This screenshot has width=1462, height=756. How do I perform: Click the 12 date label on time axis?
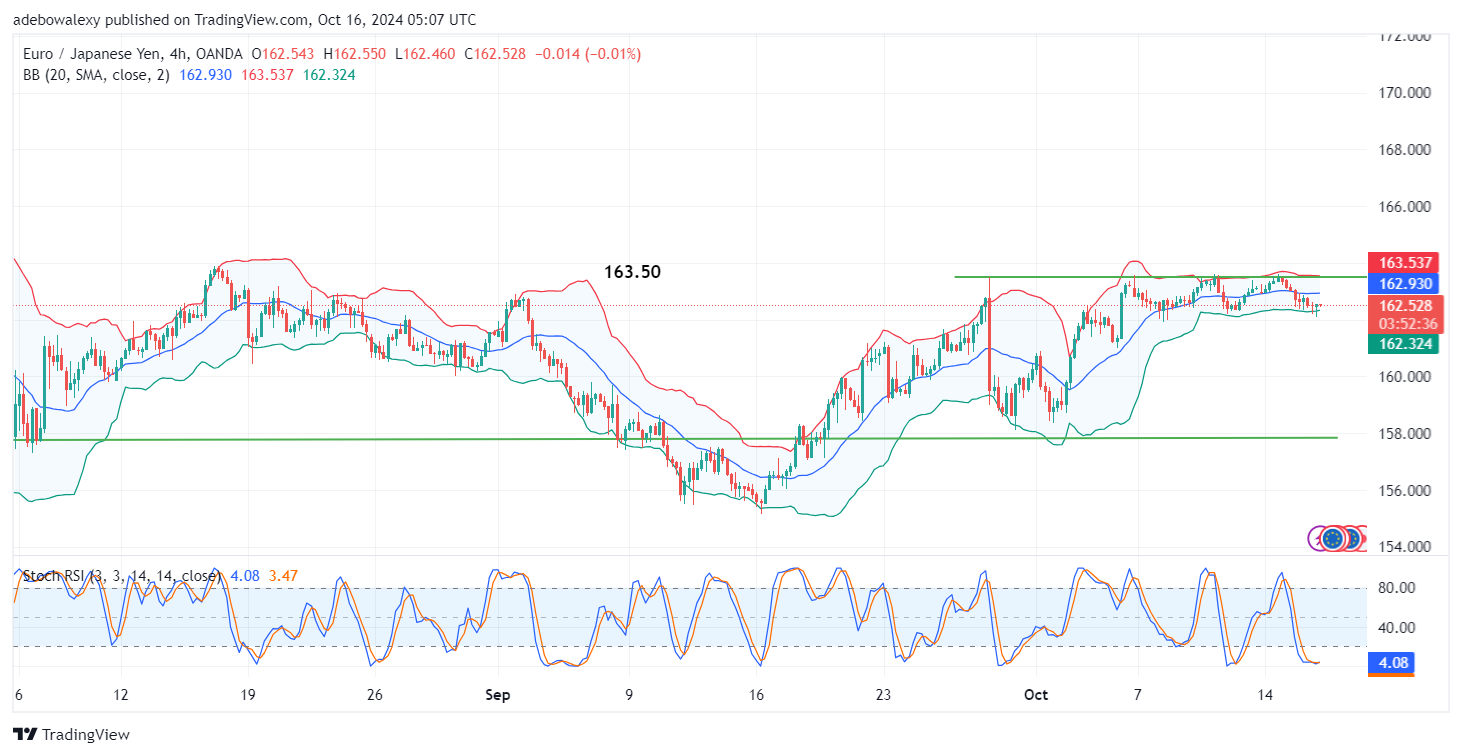121,695
